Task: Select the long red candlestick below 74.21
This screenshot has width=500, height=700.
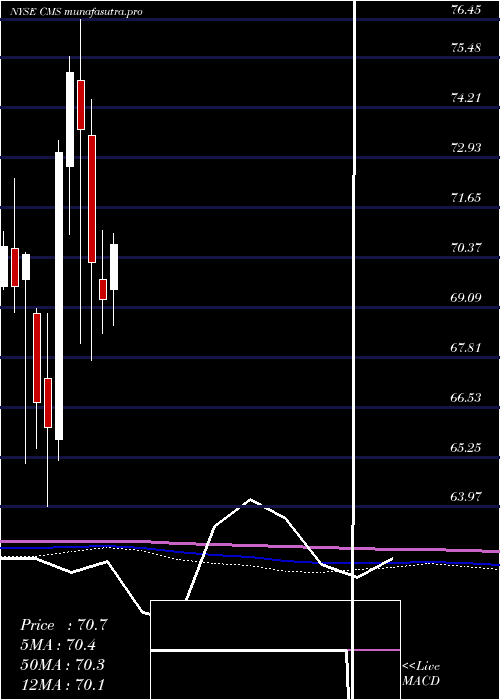Action: [92, 199]
